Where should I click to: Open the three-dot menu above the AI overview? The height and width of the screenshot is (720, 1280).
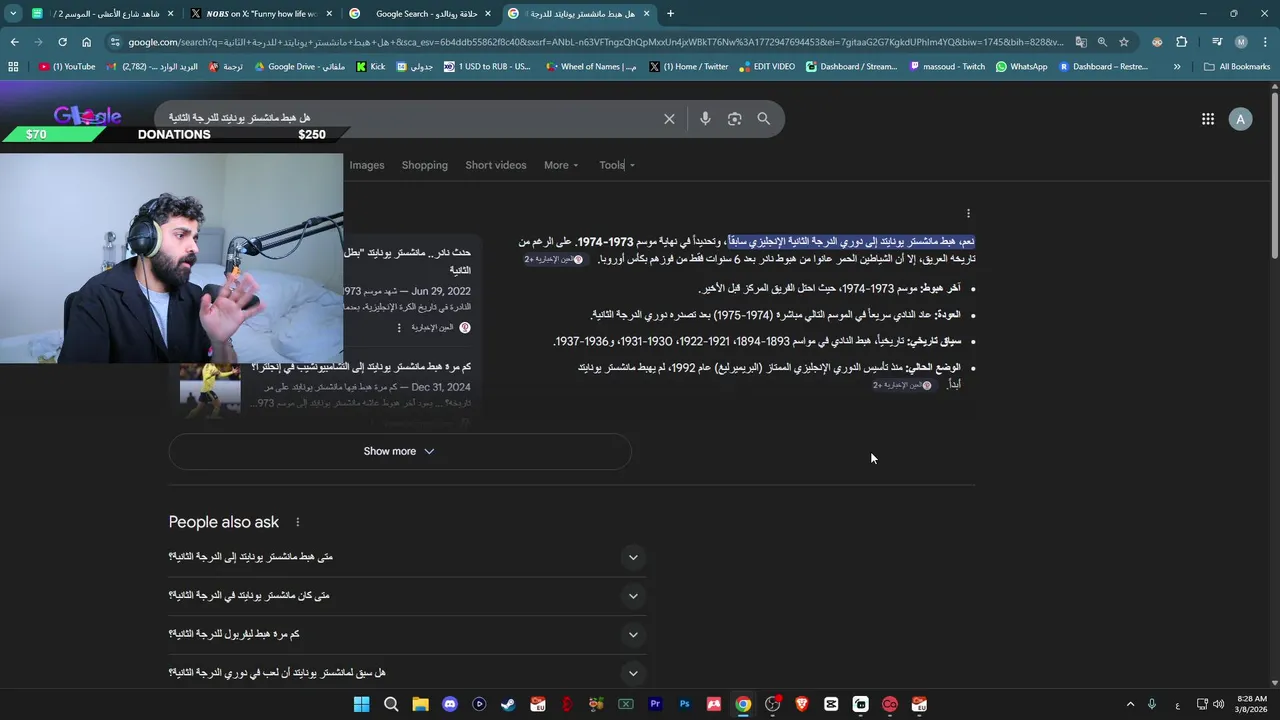pyautogui.click(x=968, y=213)
